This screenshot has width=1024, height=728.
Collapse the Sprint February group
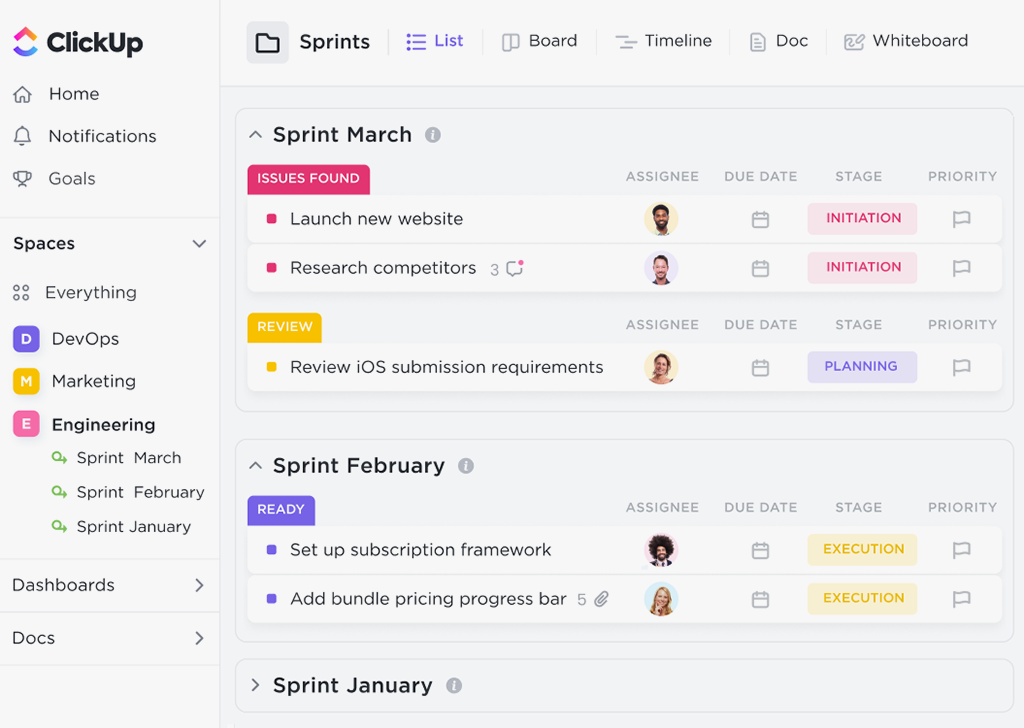tap(255, 466)
